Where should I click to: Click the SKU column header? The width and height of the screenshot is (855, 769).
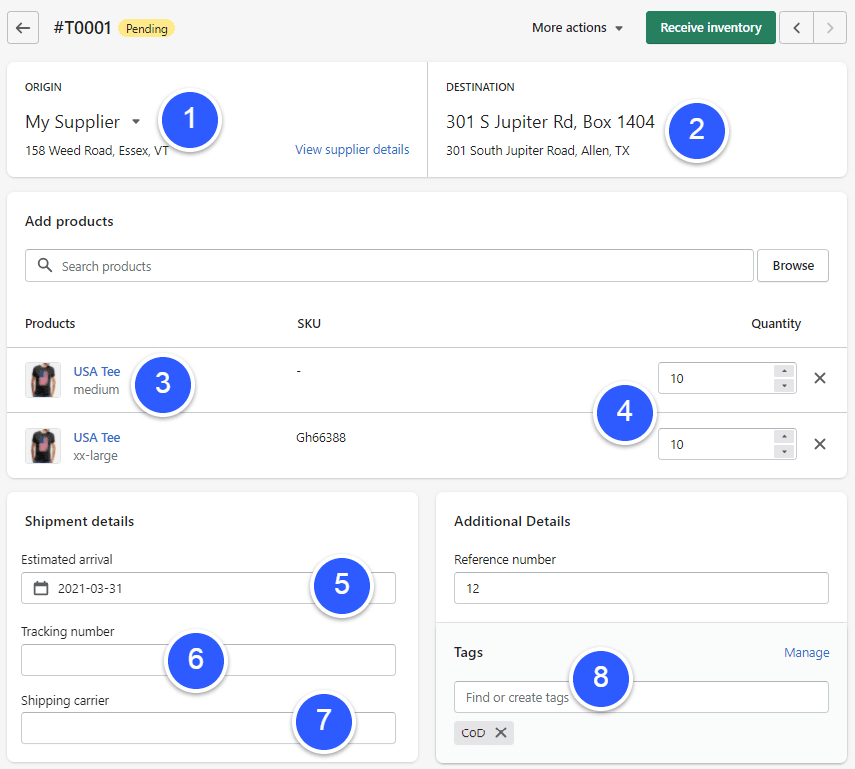click(309, 323)
